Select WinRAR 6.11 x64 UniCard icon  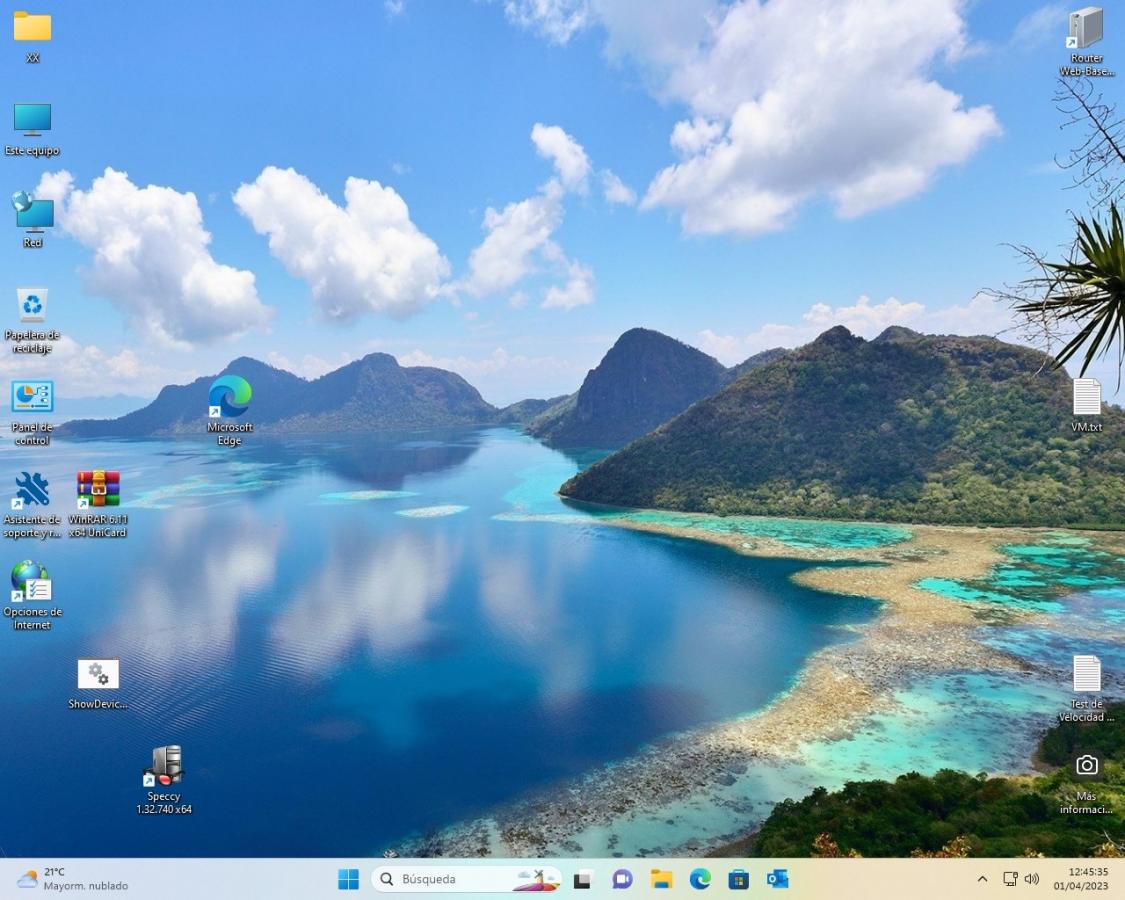98,490
